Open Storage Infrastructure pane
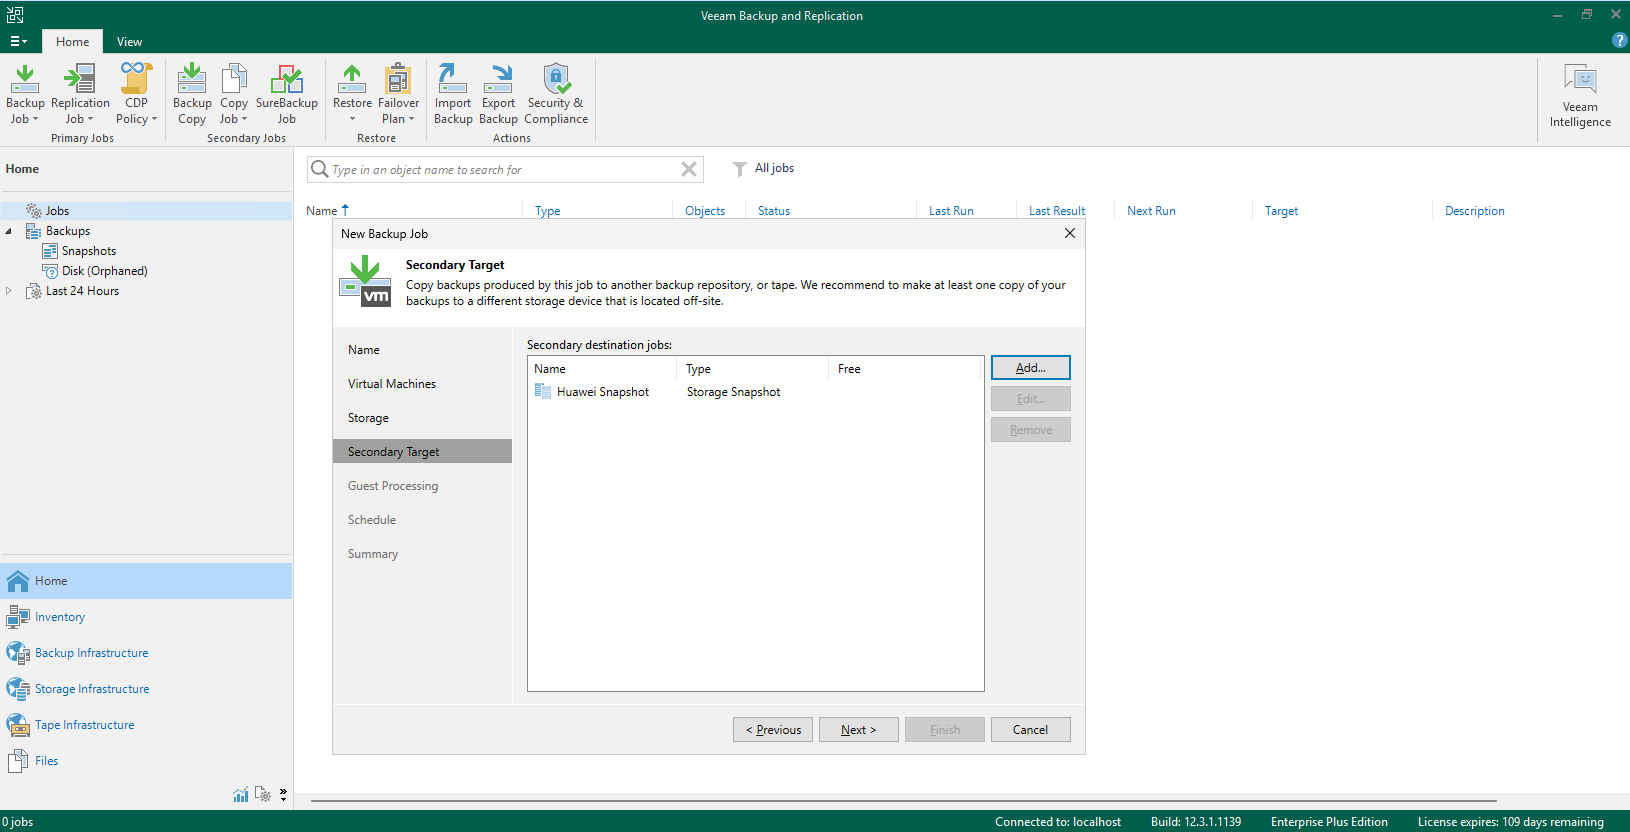This screenshot has height=832, width=1630. coord(147,689)
